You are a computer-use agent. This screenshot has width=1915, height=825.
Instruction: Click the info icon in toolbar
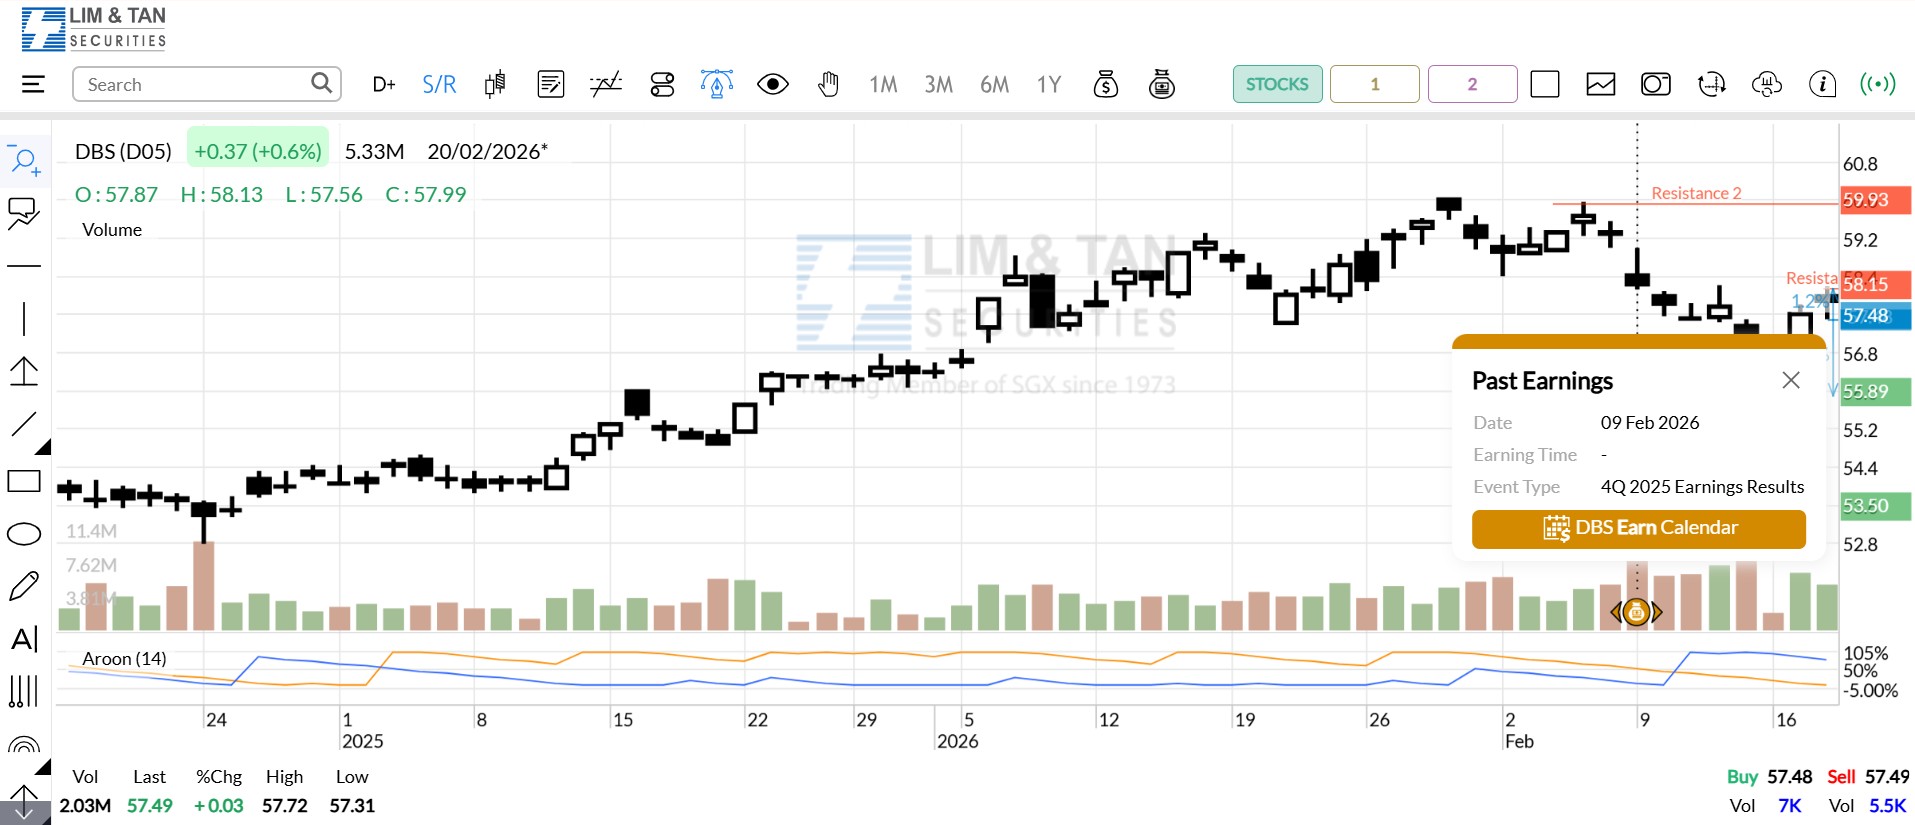[x=1822, y=84]
